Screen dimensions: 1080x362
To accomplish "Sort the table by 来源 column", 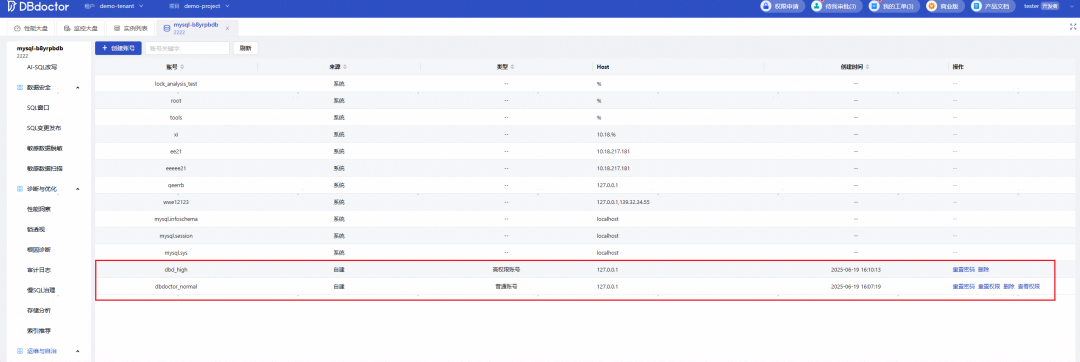I will point(345,67).
